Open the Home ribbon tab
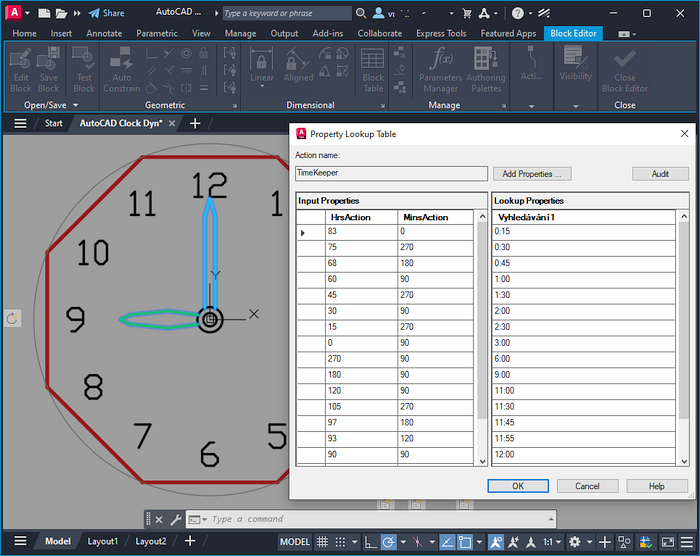The image size is (700, 556). (x=25, y=33)
